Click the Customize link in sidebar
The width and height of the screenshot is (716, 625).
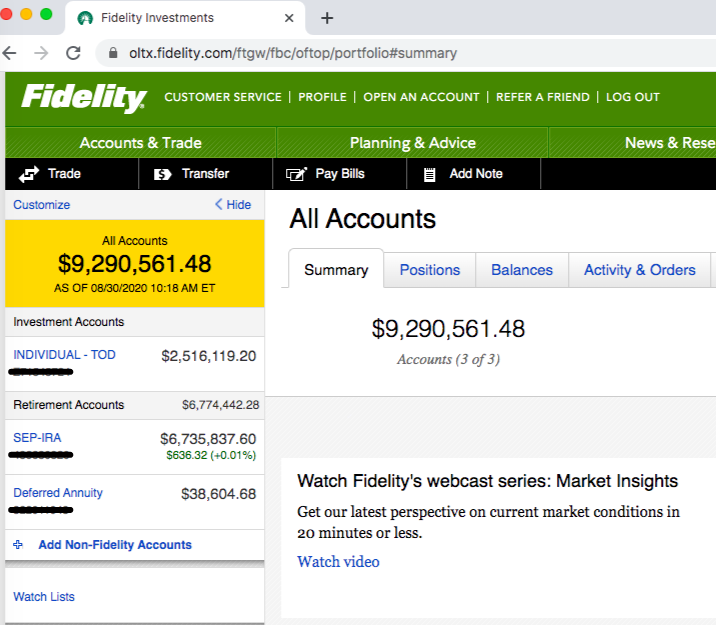click(x=42, y=205)
